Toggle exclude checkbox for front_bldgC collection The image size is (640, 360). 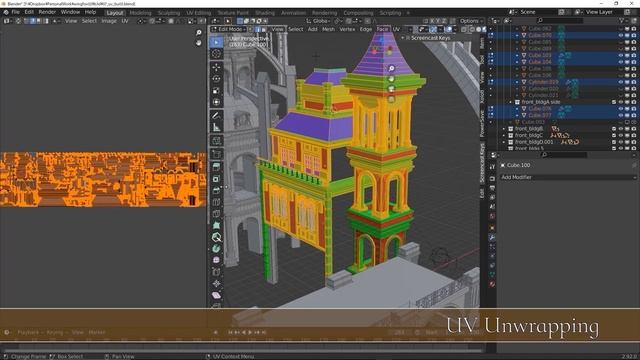[x=614, y=136]
